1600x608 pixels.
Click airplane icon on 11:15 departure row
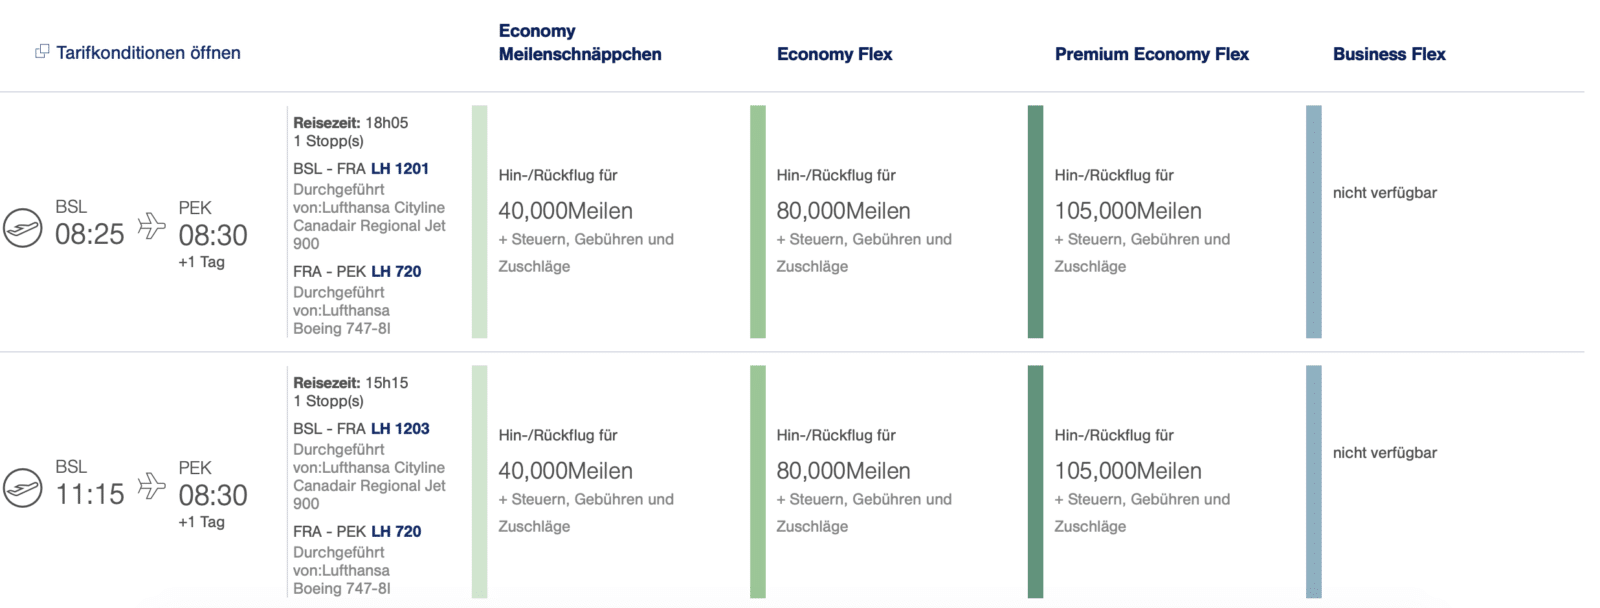[151, 486]
